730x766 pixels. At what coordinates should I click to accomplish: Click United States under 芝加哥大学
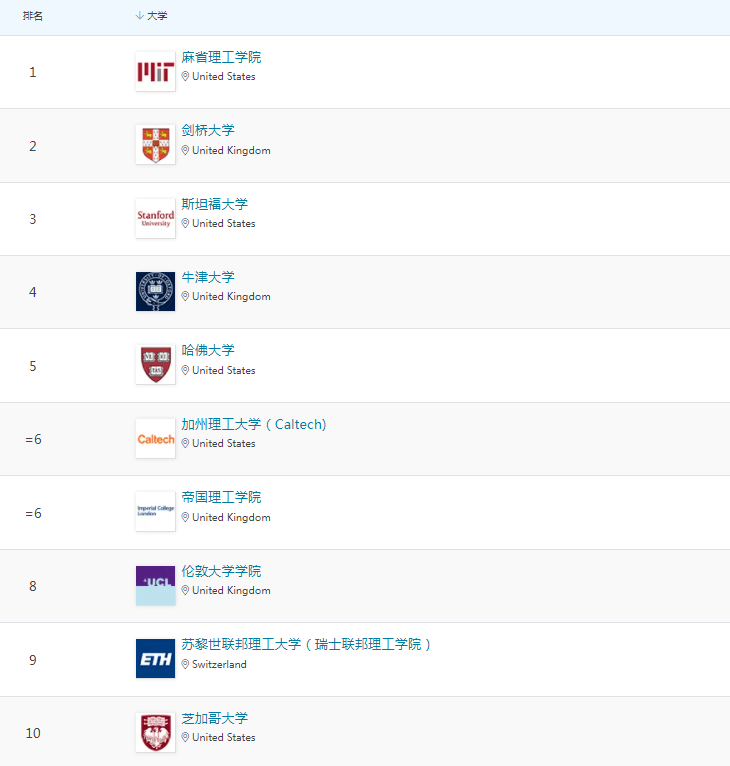pos(224,737)
